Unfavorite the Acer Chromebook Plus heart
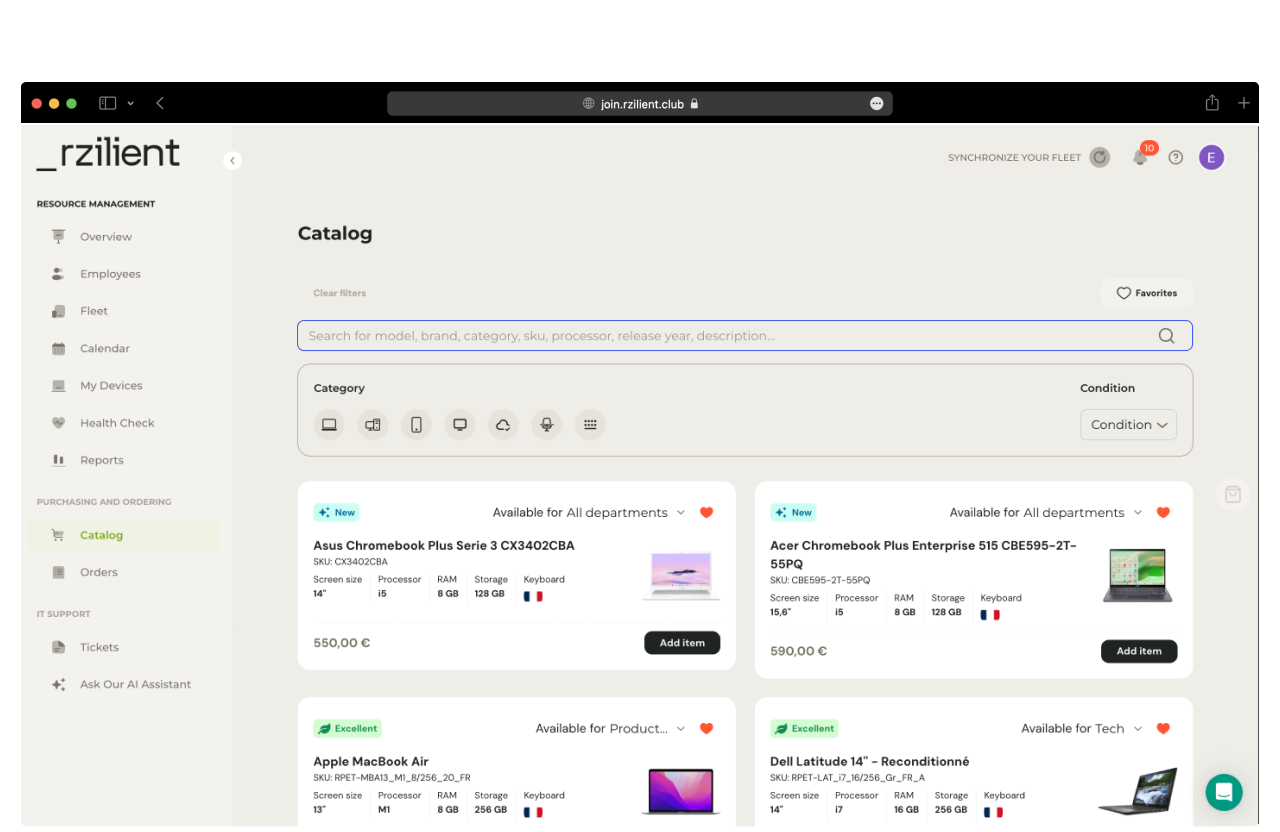 tap(1163, 513)
